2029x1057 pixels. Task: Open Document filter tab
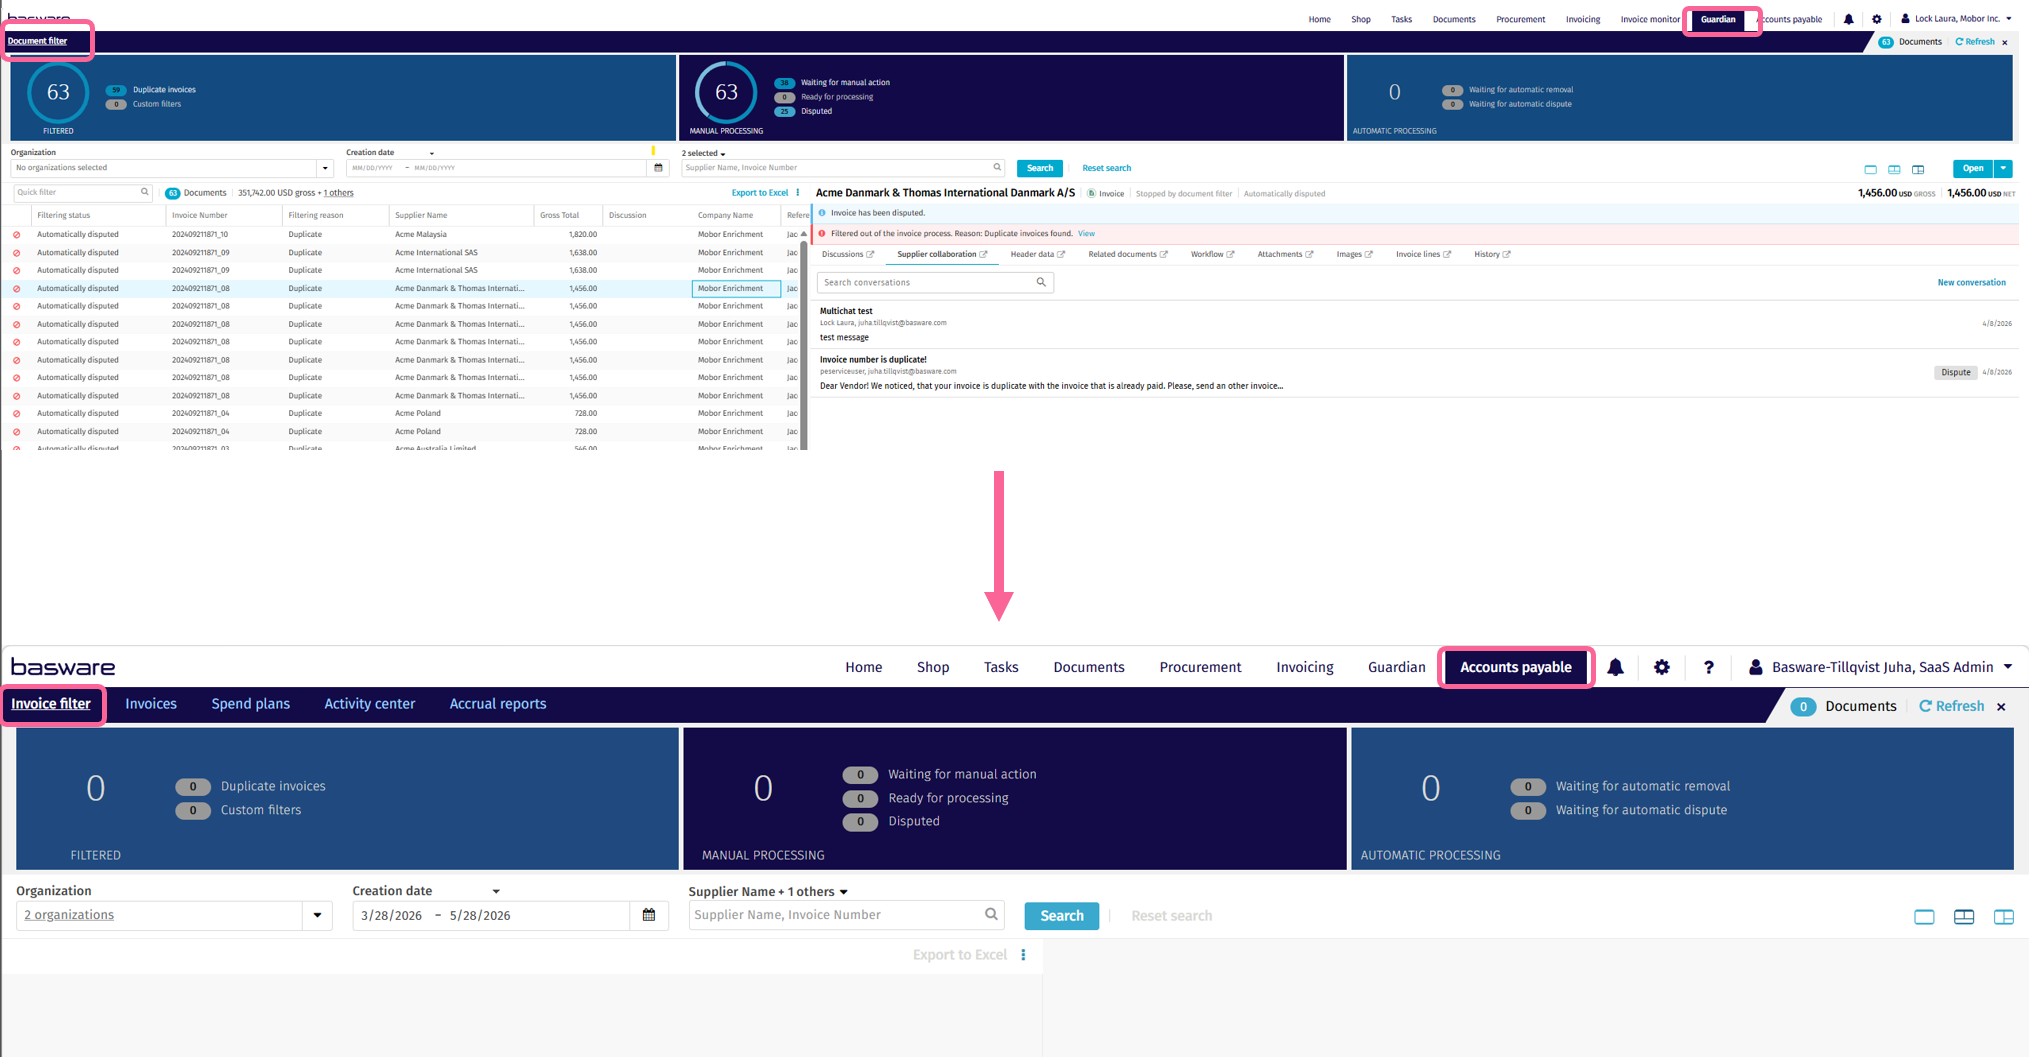pyautogui.click(x=38, y=41)
